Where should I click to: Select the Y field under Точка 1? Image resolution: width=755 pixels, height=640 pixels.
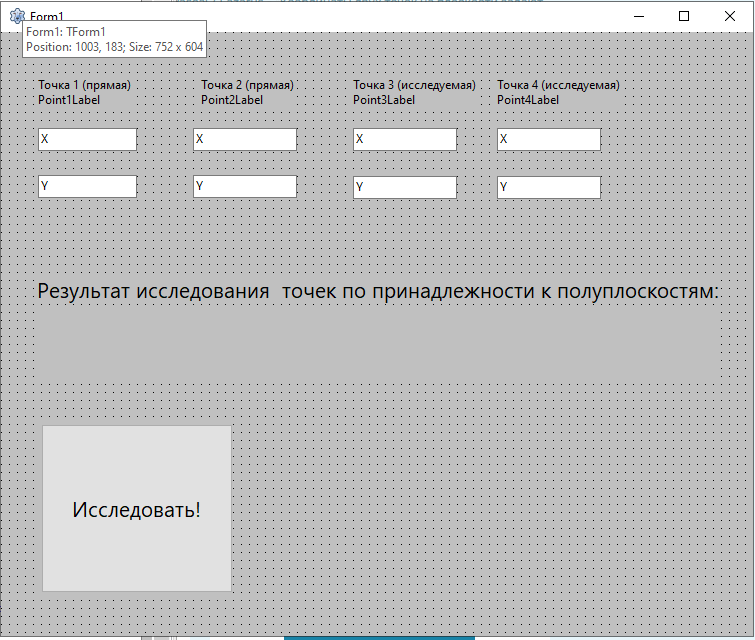(87, 186)
